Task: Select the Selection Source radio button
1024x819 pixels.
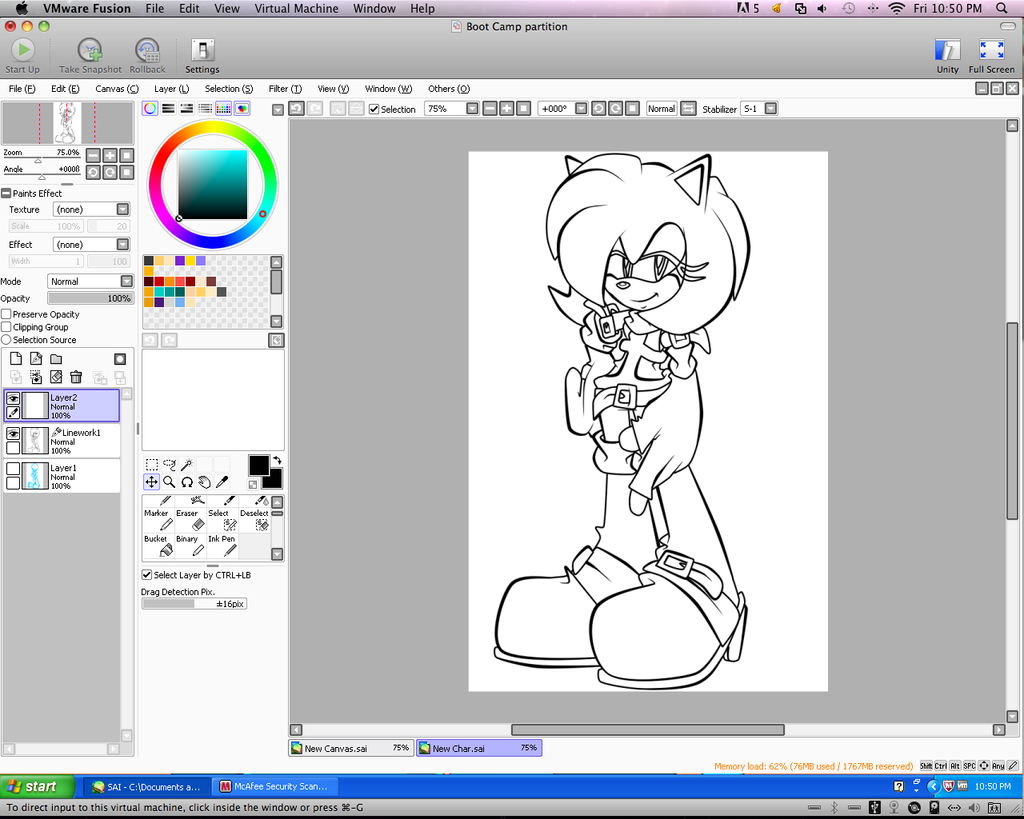Action: pyautogui.click(x=7, y=340)
